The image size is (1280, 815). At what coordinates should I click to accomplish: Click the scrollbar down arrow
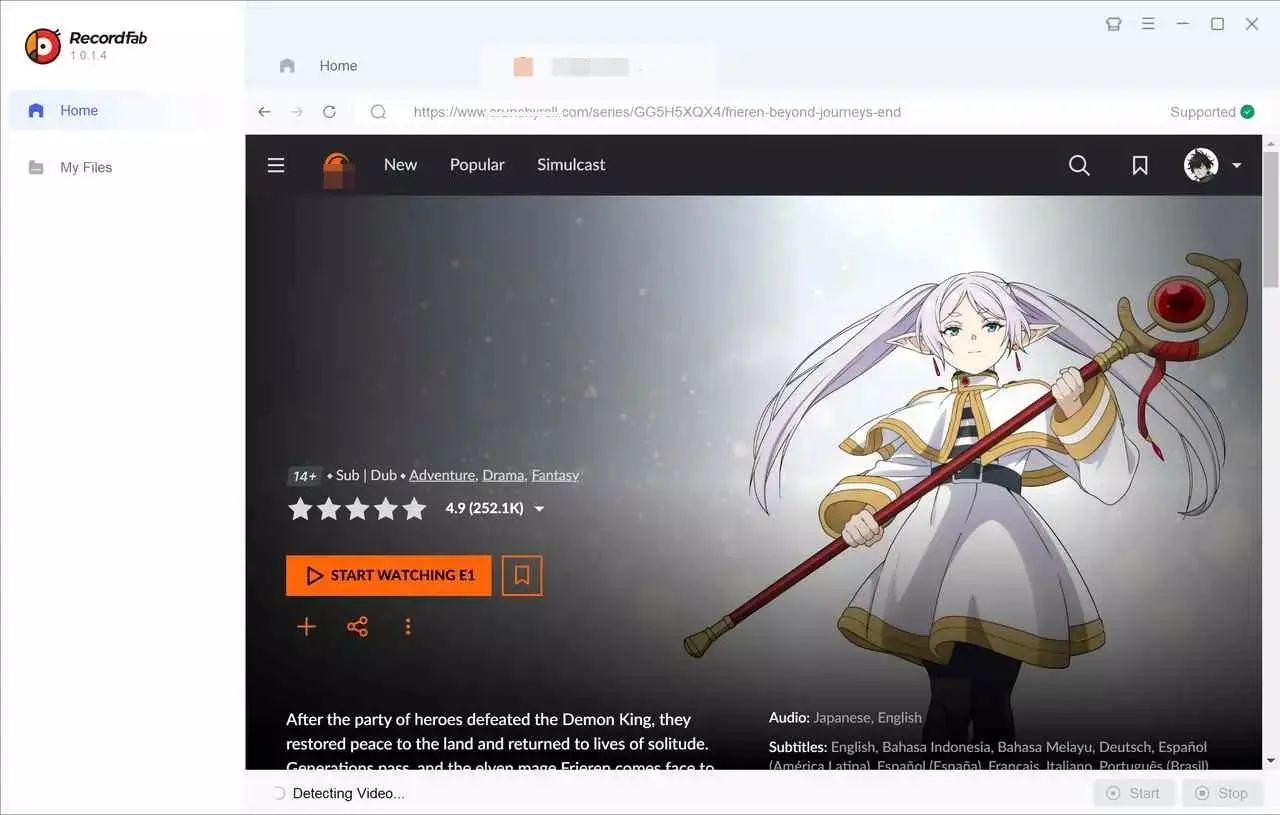click(1271, 761)
